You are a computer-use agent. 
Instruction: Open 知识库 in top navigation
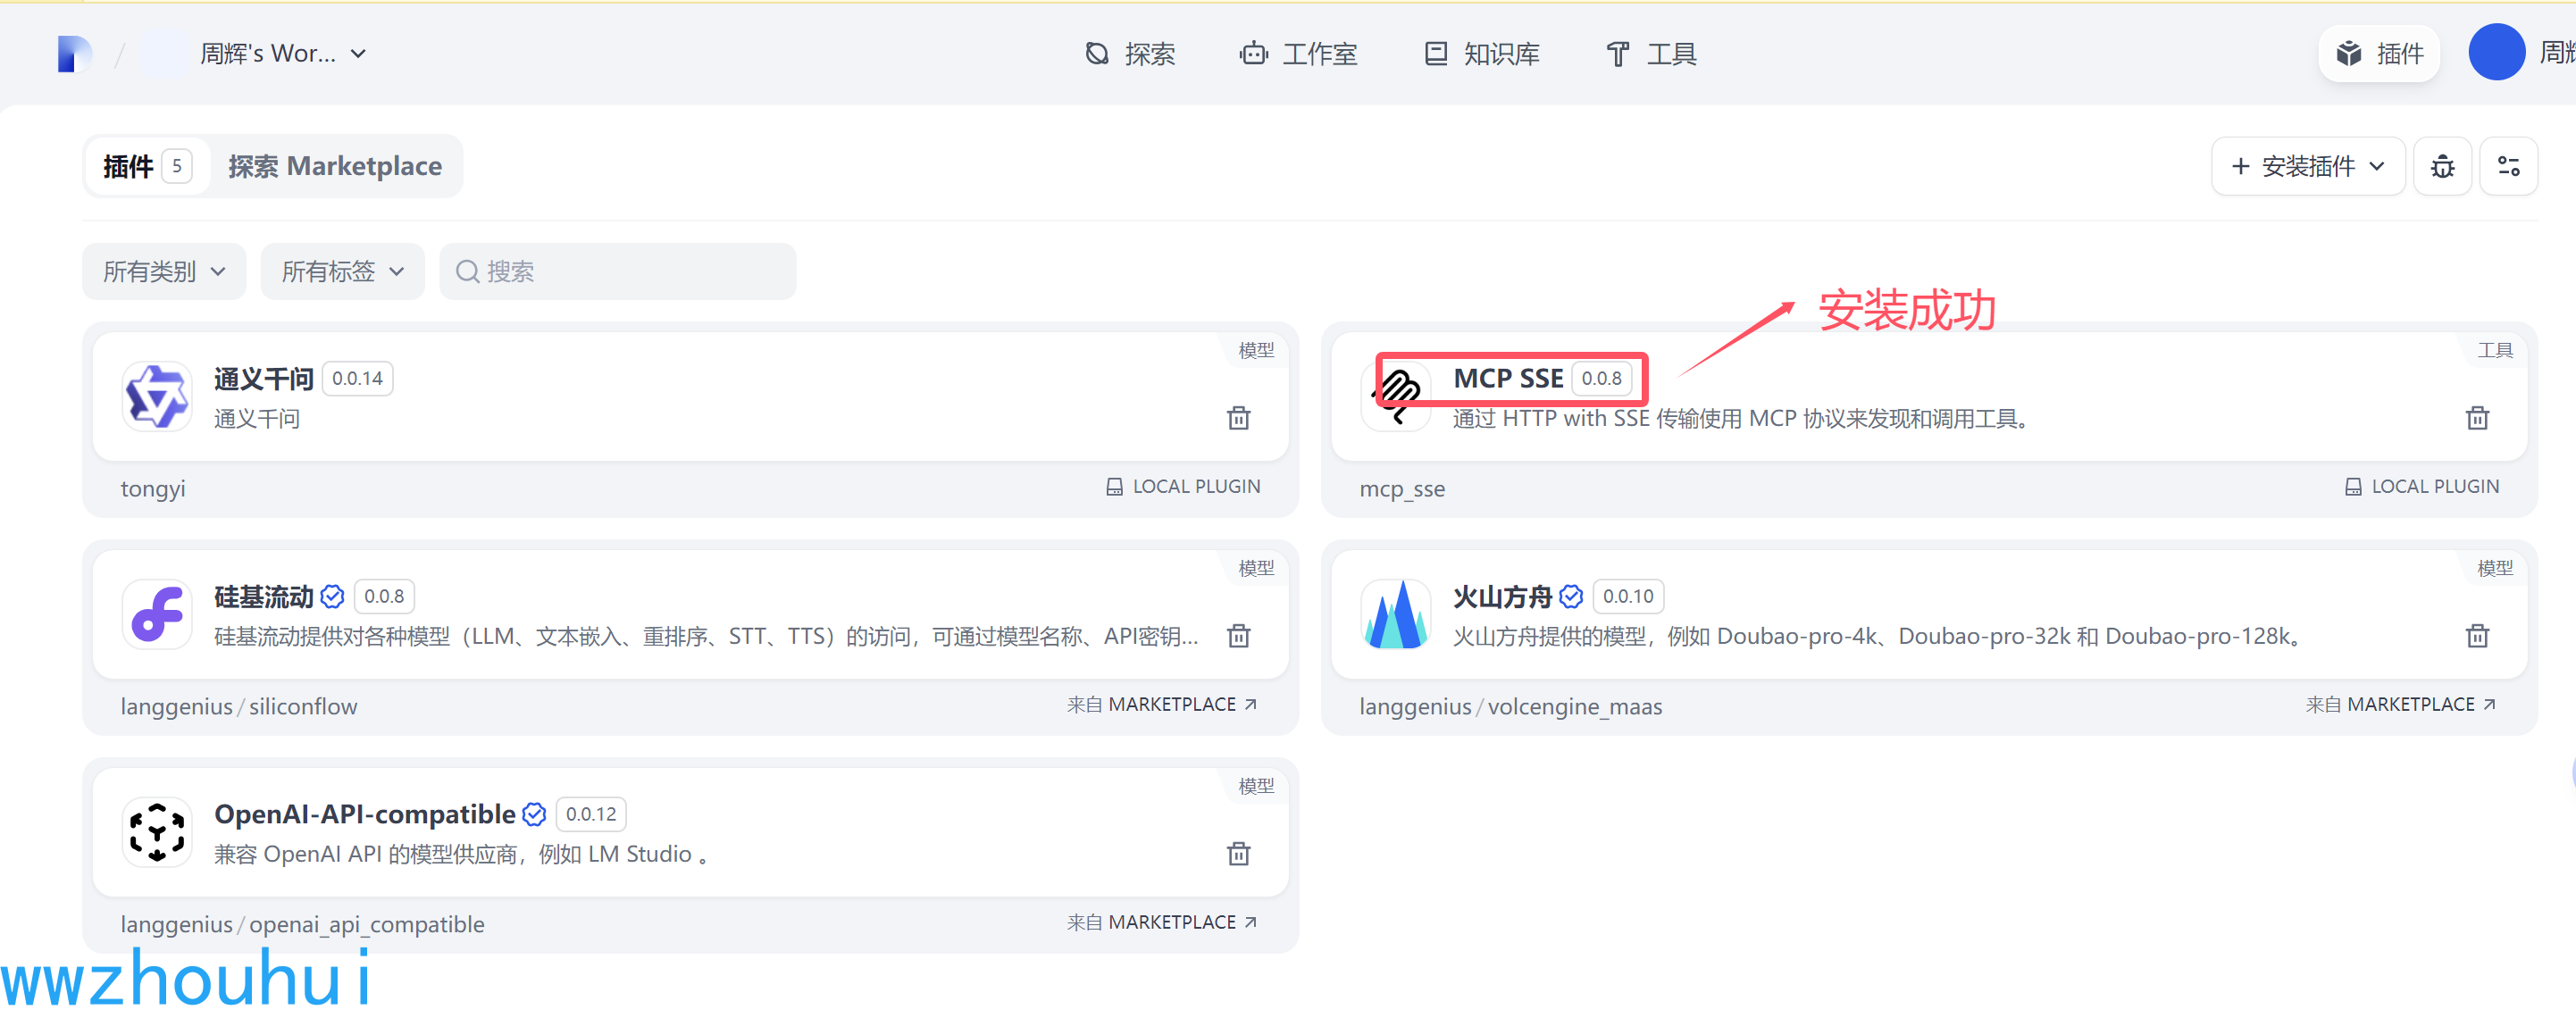tap(1481, 53)
